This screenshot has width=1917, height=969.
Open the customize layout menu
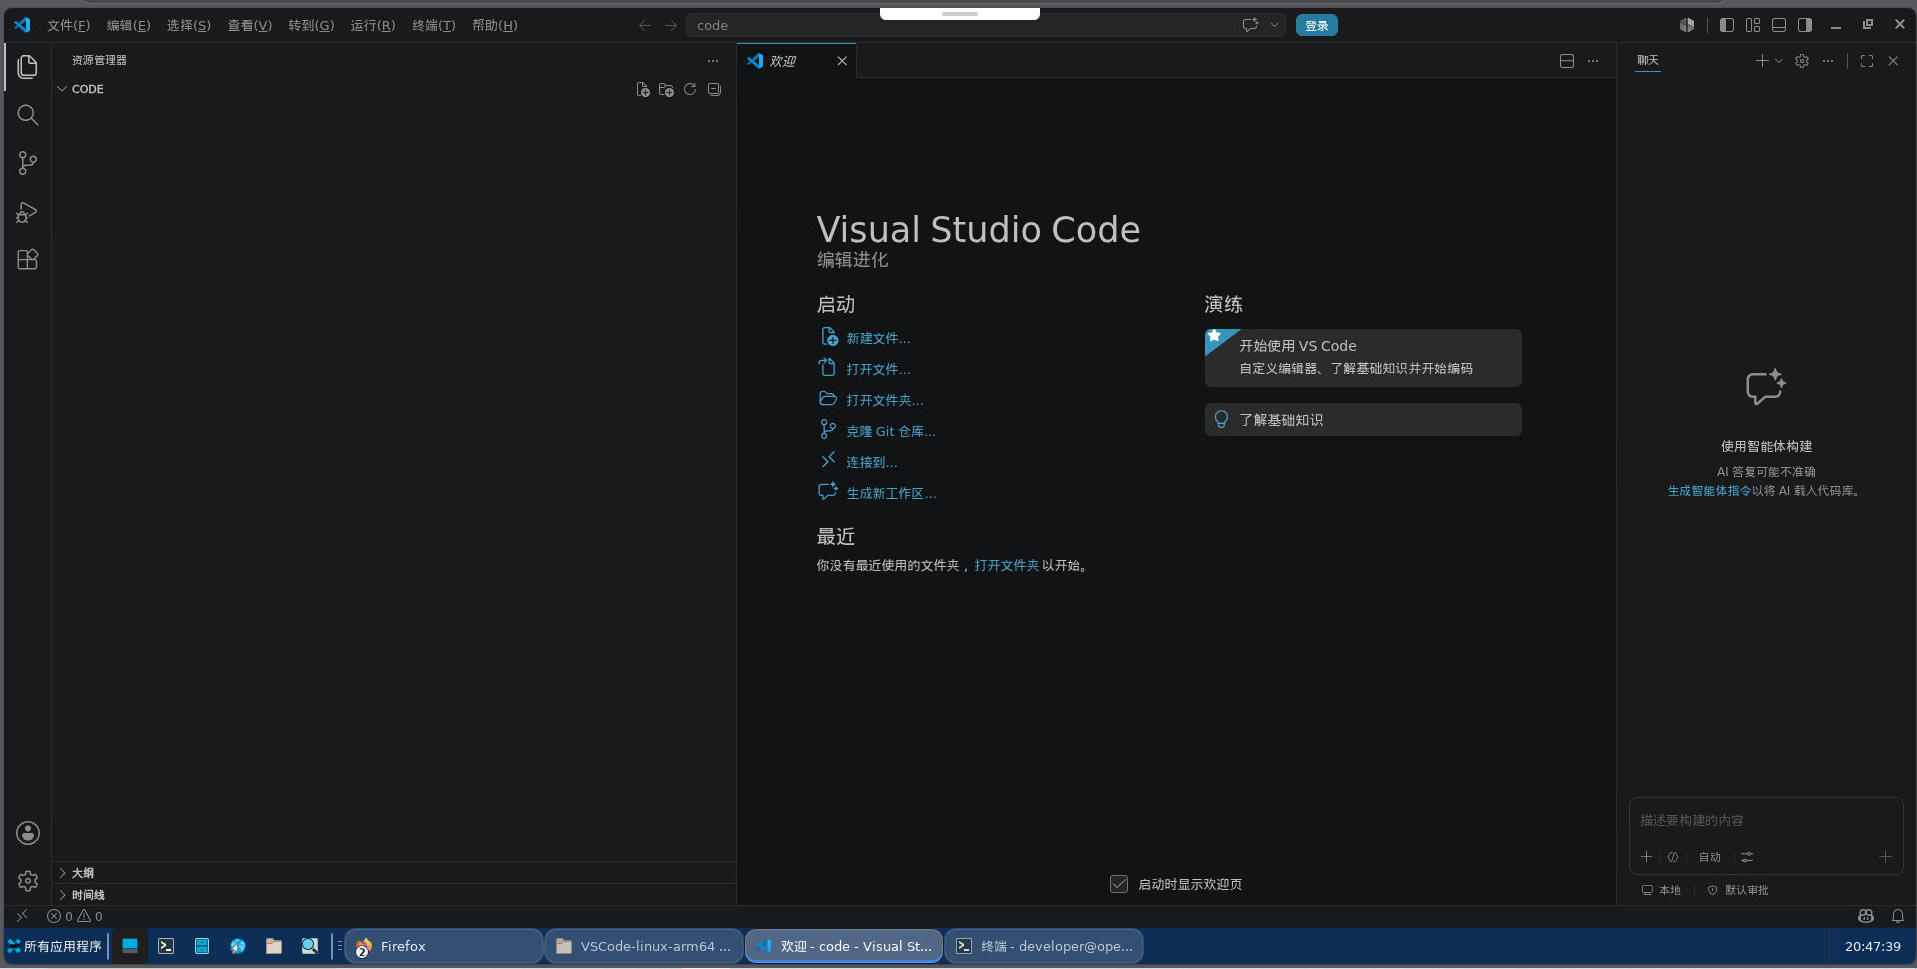1753,25
